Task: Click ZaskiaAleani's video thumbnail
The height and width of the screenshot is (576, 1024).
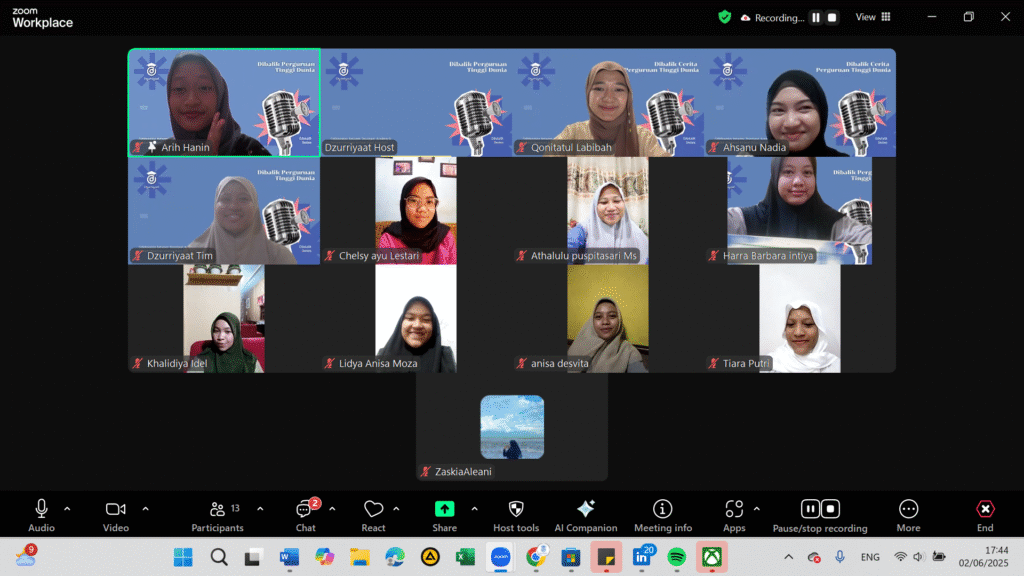Action: point(512,427)
